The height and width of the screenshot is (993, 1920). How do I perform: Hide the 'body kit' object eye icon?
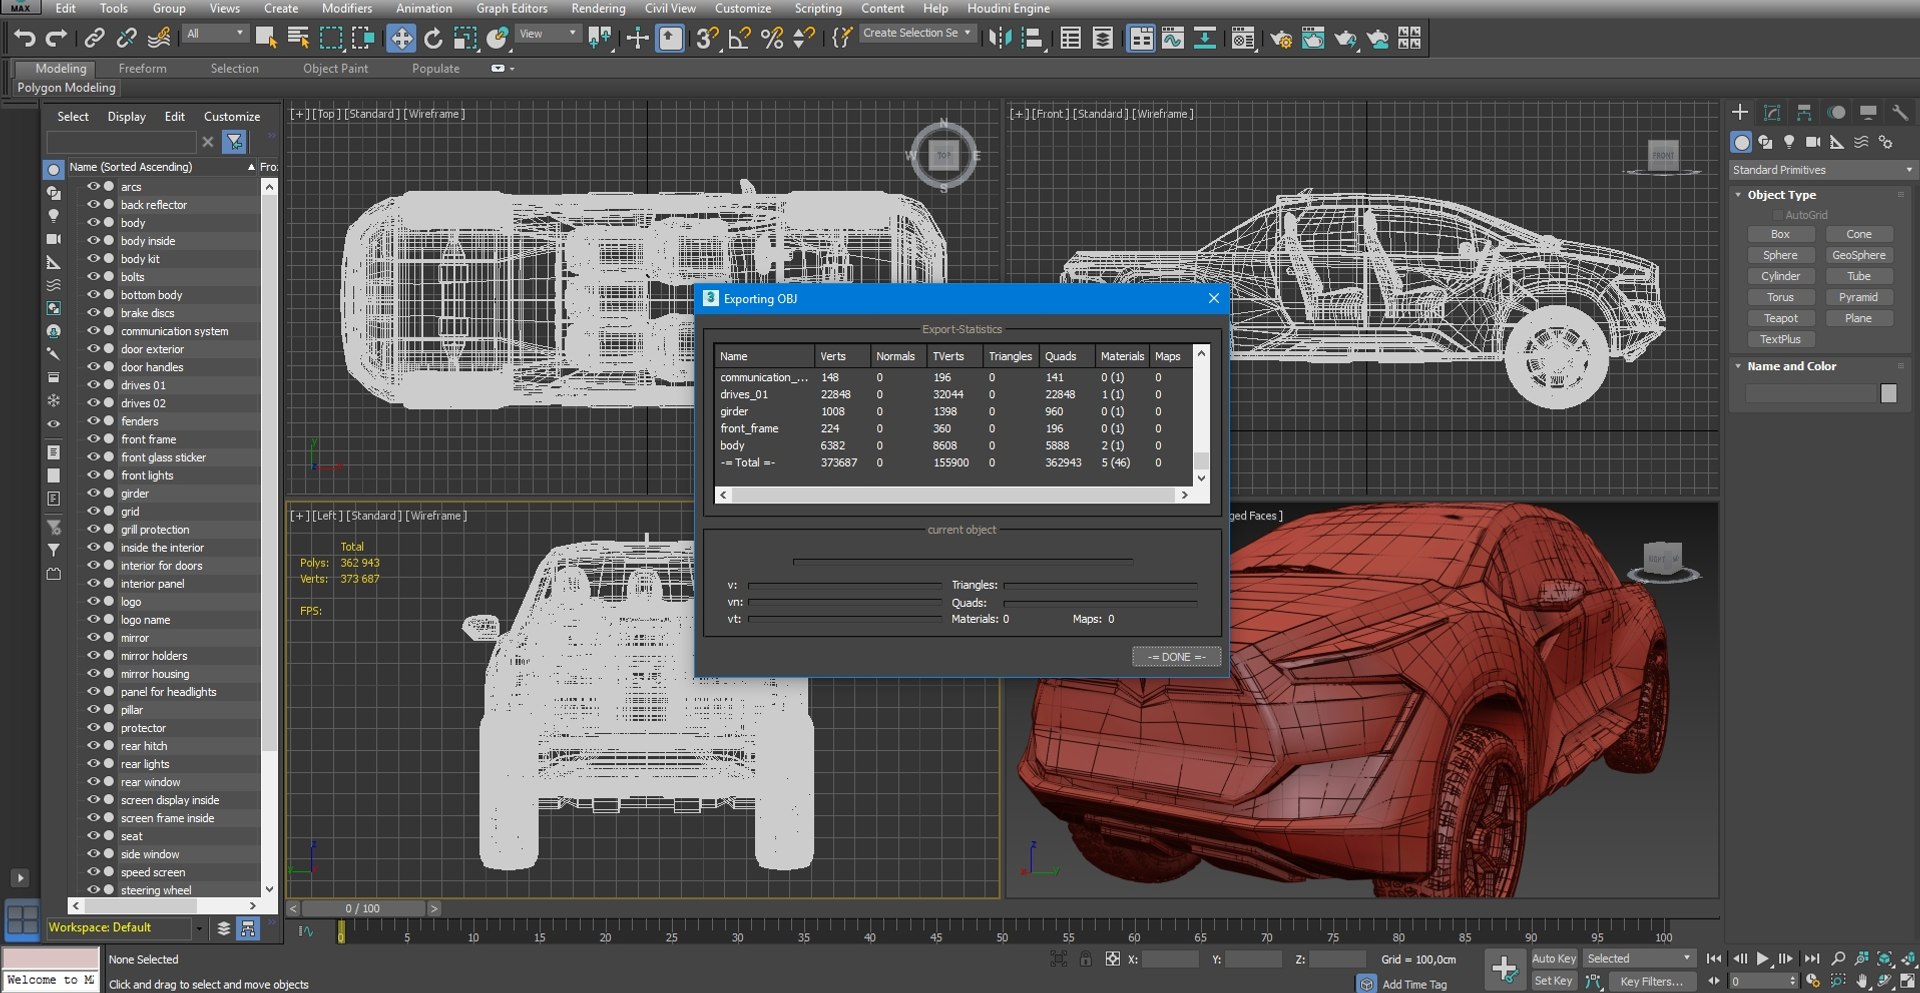[92, 258]
